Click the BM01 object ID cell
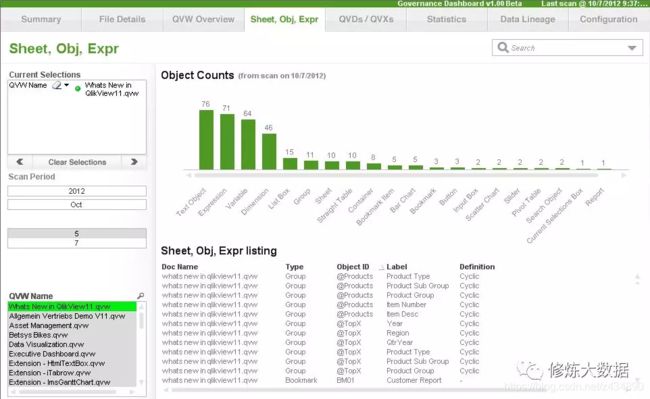This screenshot has width=650, height=399. 345,380
